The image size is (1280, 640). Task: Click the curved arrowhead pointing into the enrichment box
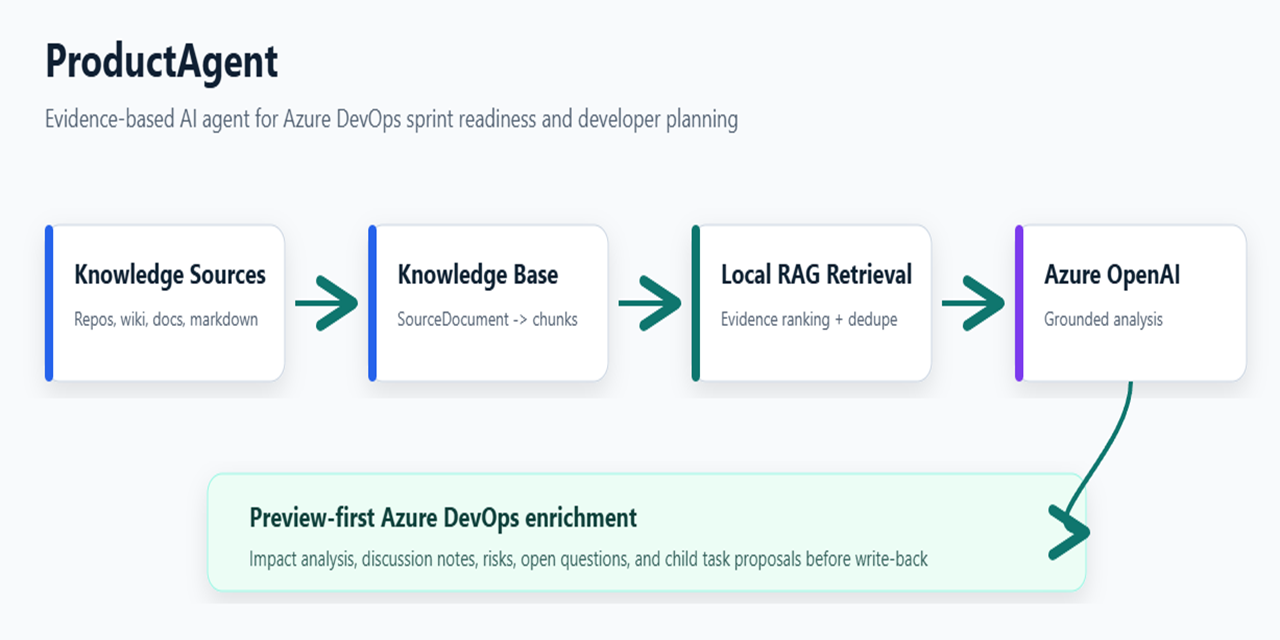pos(1067,532)
